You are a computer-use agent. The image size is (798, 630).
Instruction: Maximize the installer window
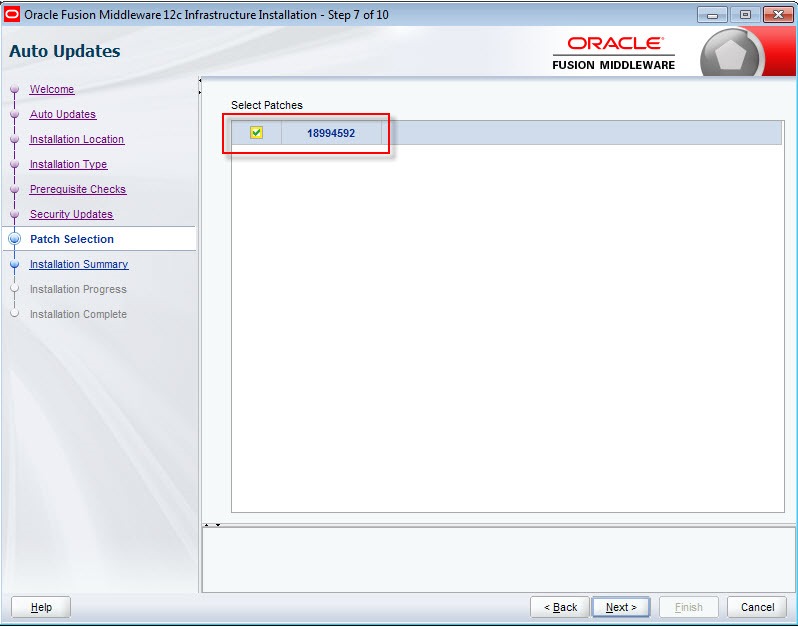[x=745, y=15]
